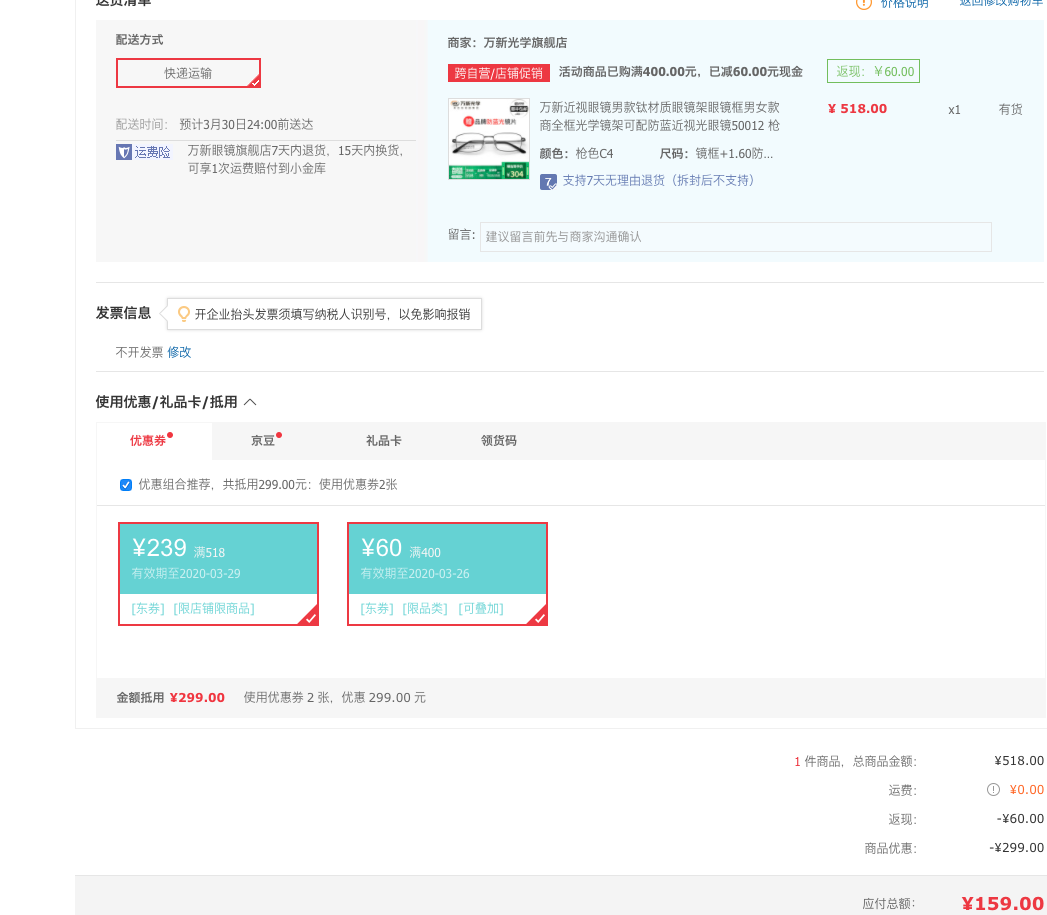Switch to the 礼品卡 tab

(x=384, y=441)
